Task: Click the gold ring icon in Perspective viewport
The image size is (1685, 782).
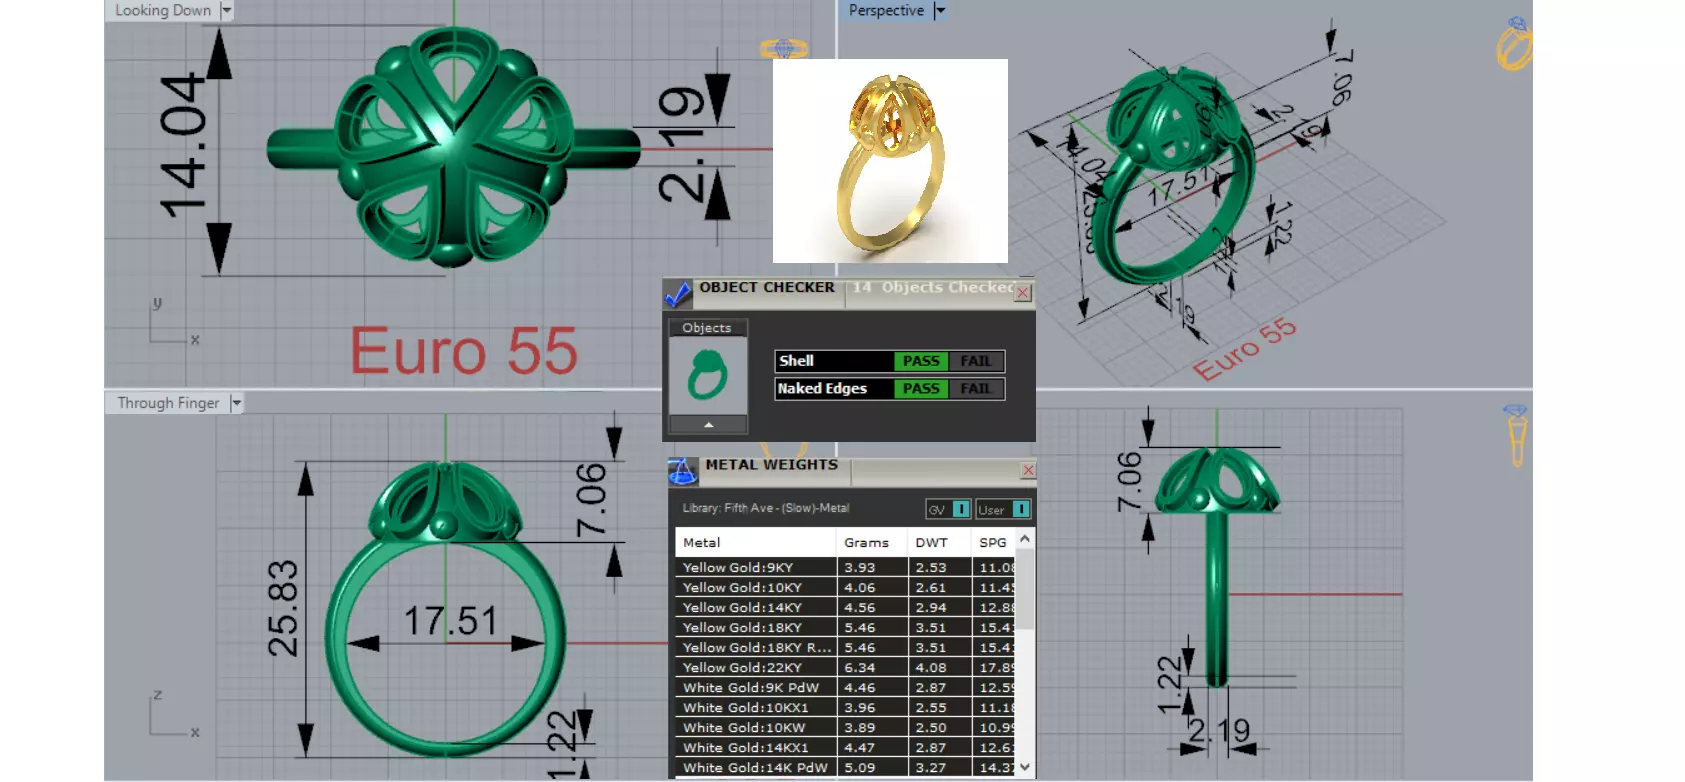Action: 1514,45
